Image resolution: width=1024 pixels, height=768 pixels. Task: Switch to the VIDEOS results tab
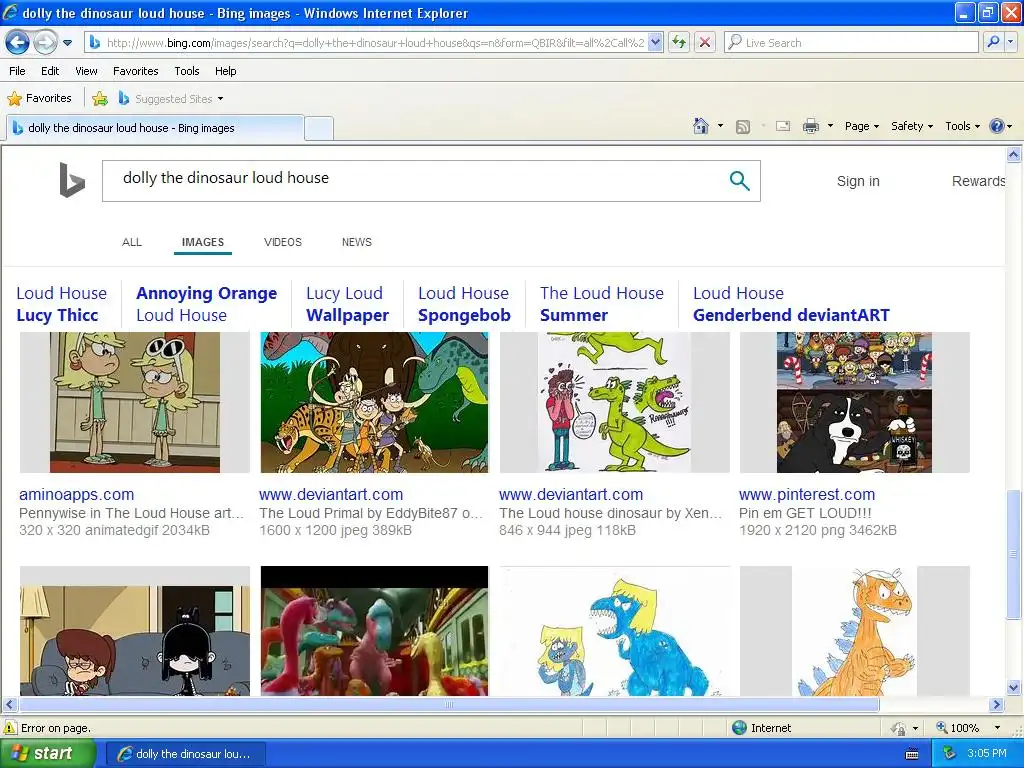click(283, 242)
